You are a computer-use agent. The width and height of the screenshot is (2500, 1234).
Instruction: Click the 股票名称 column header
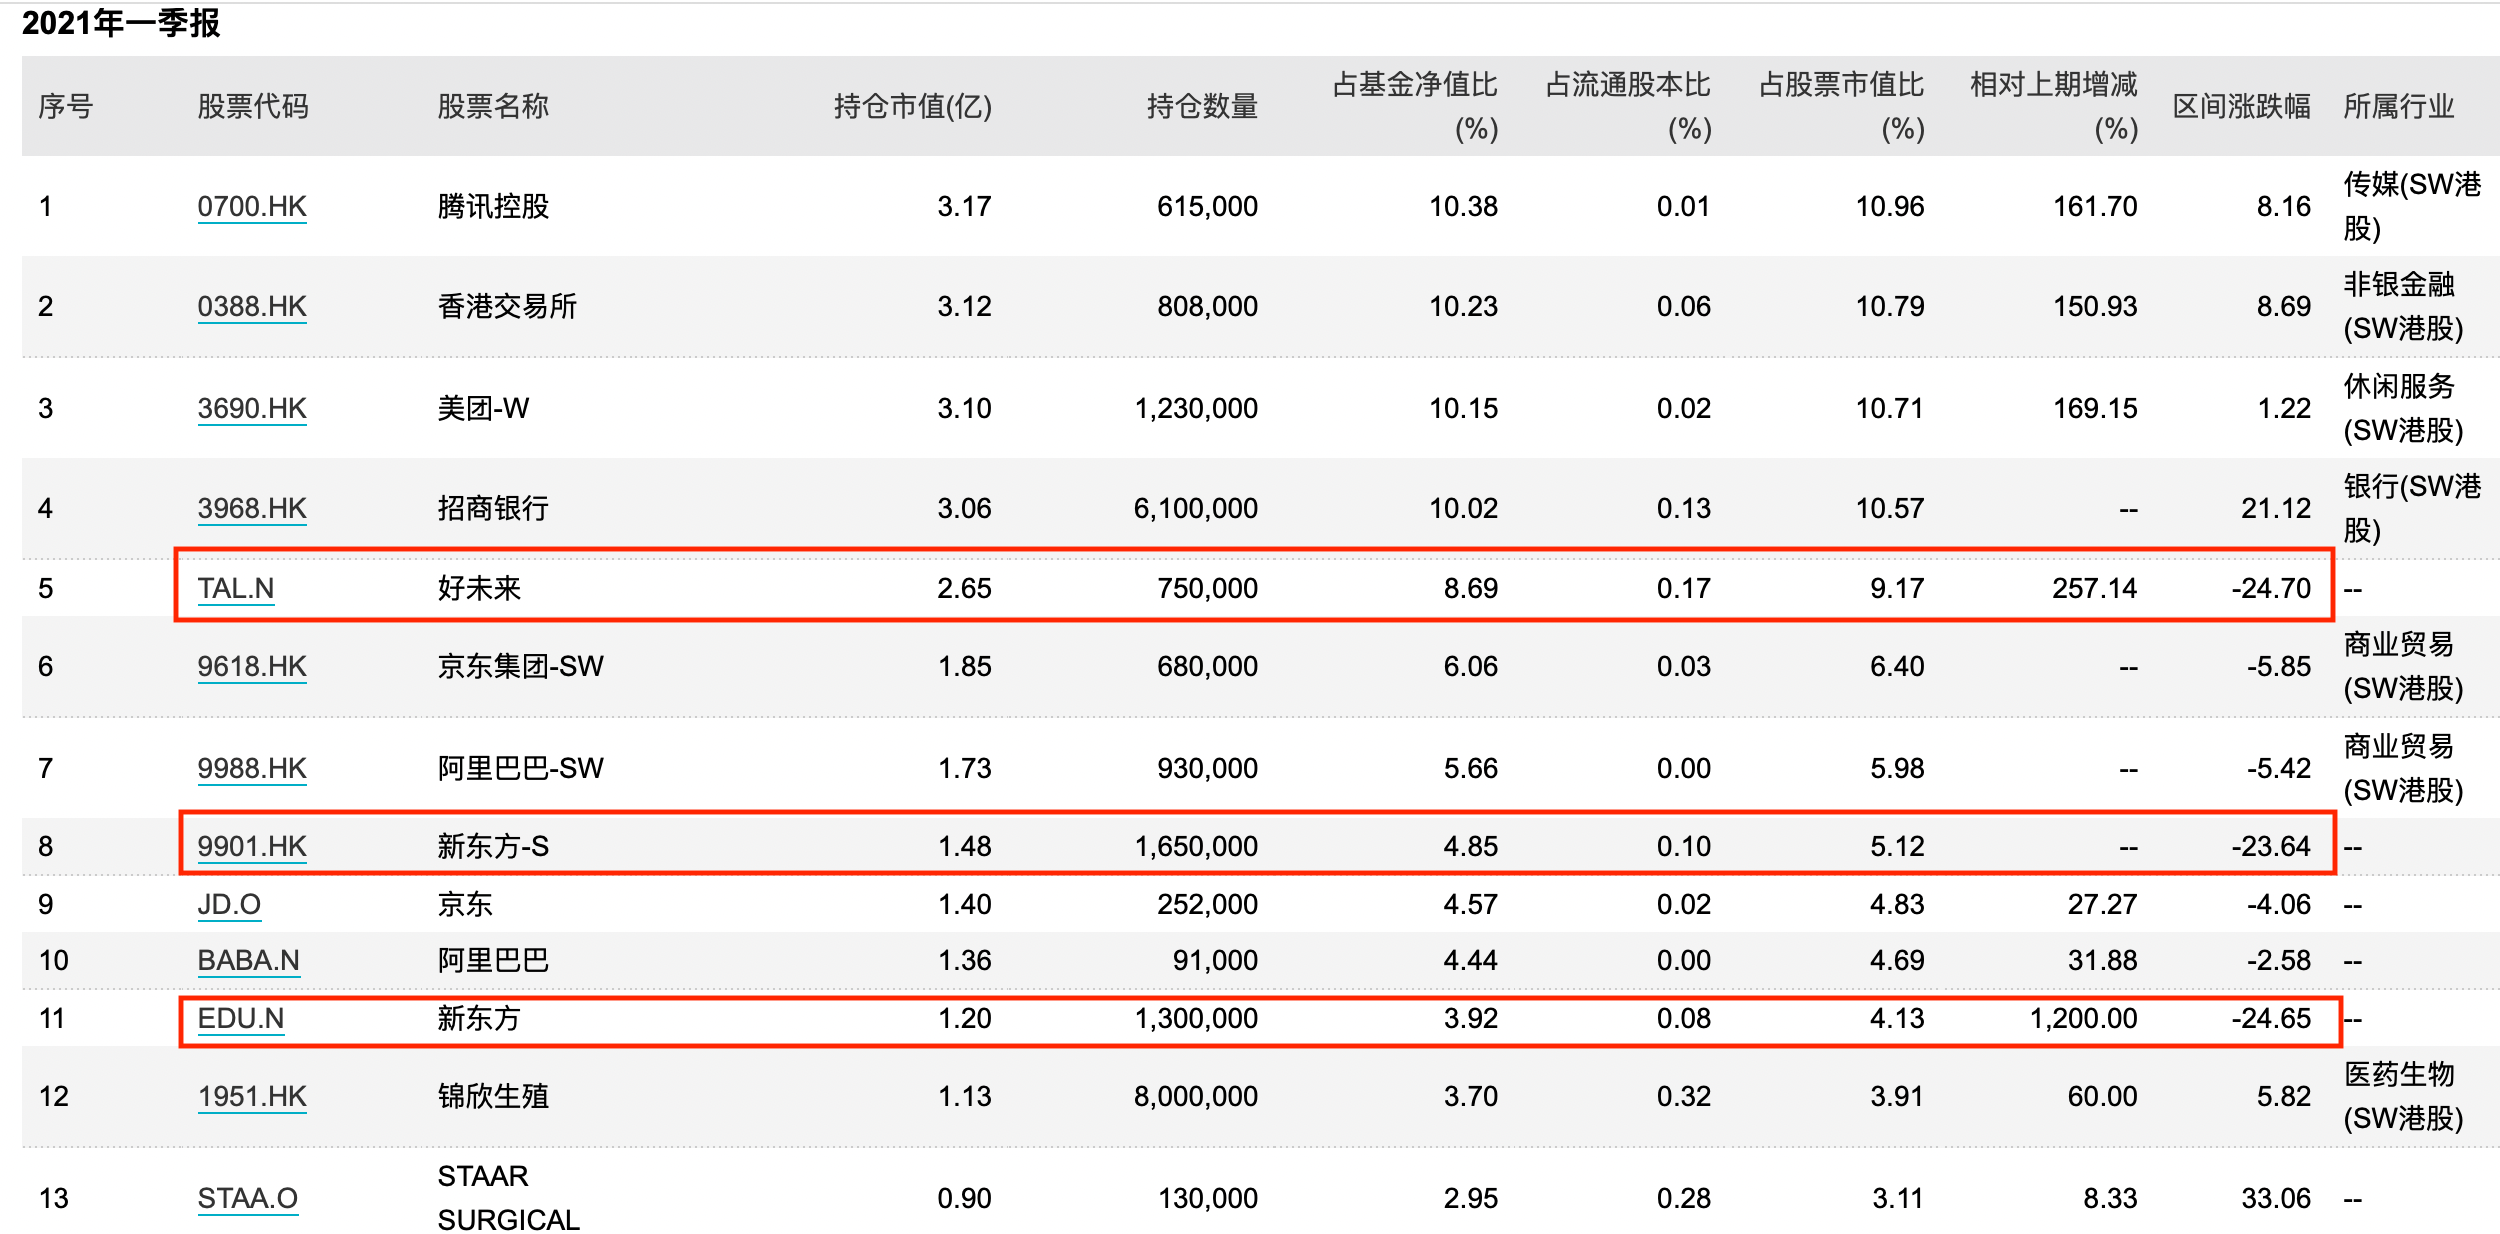tap(493, 106)
